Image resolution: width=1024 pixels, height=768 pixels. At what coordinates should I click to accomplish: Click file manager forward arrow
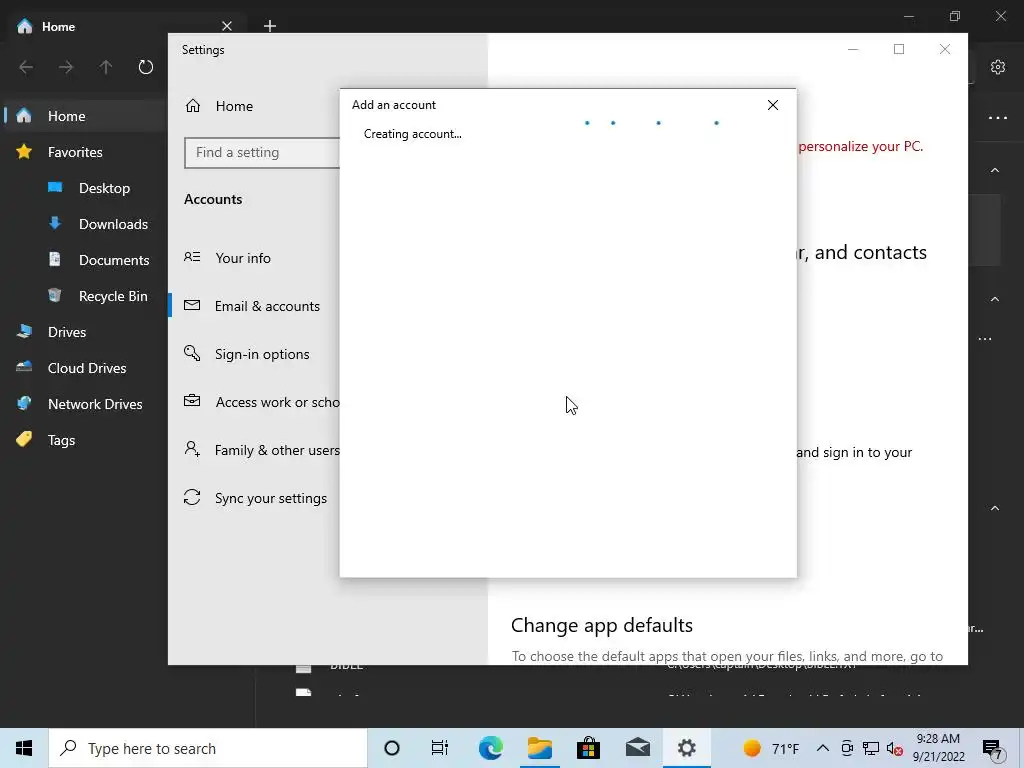66,67
